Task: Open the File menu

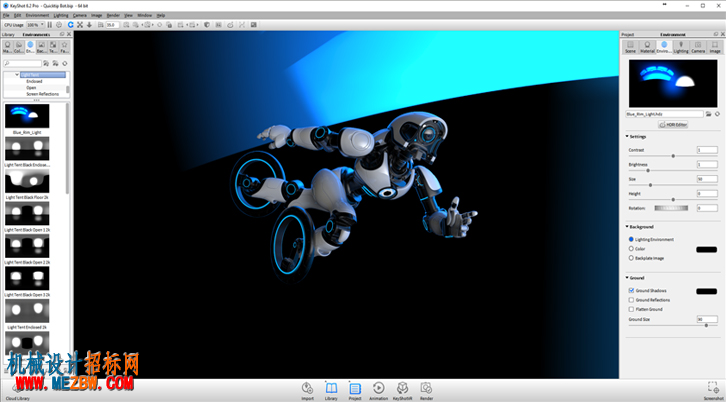Action: (x=6, y=15)
